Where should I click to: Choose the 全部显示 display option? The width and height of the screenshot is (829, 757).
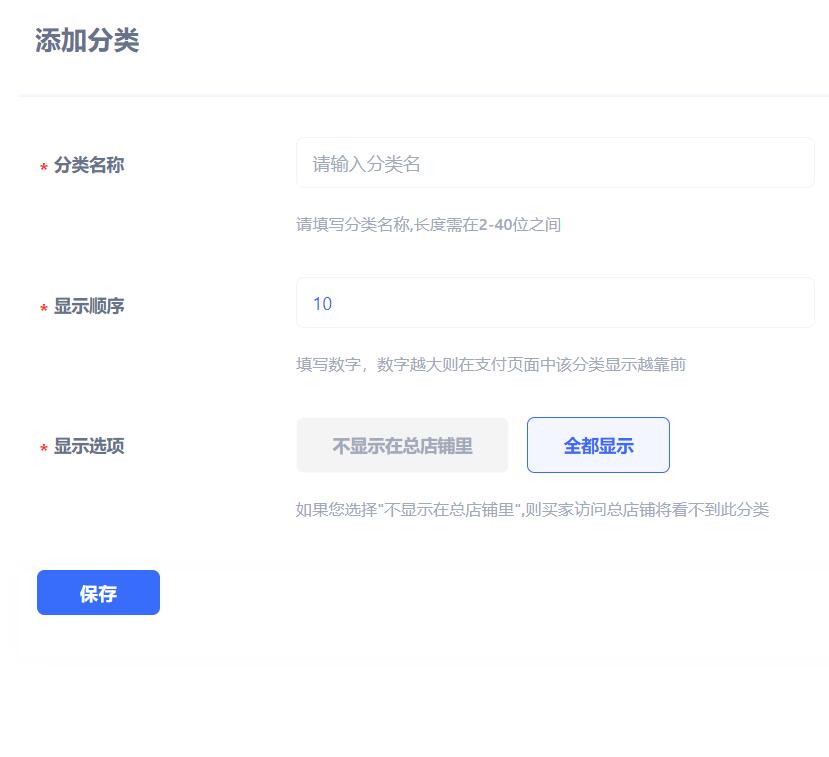[598, 445]
